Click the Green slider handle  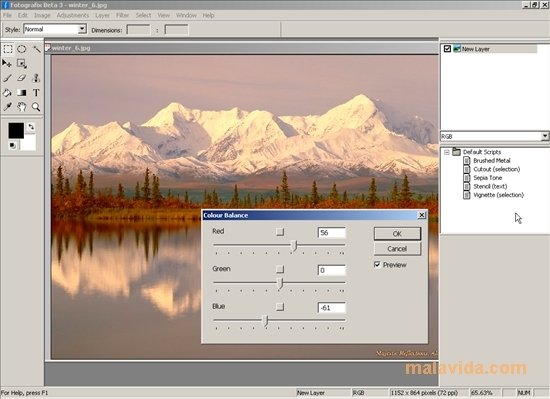[x=280, y=283]
